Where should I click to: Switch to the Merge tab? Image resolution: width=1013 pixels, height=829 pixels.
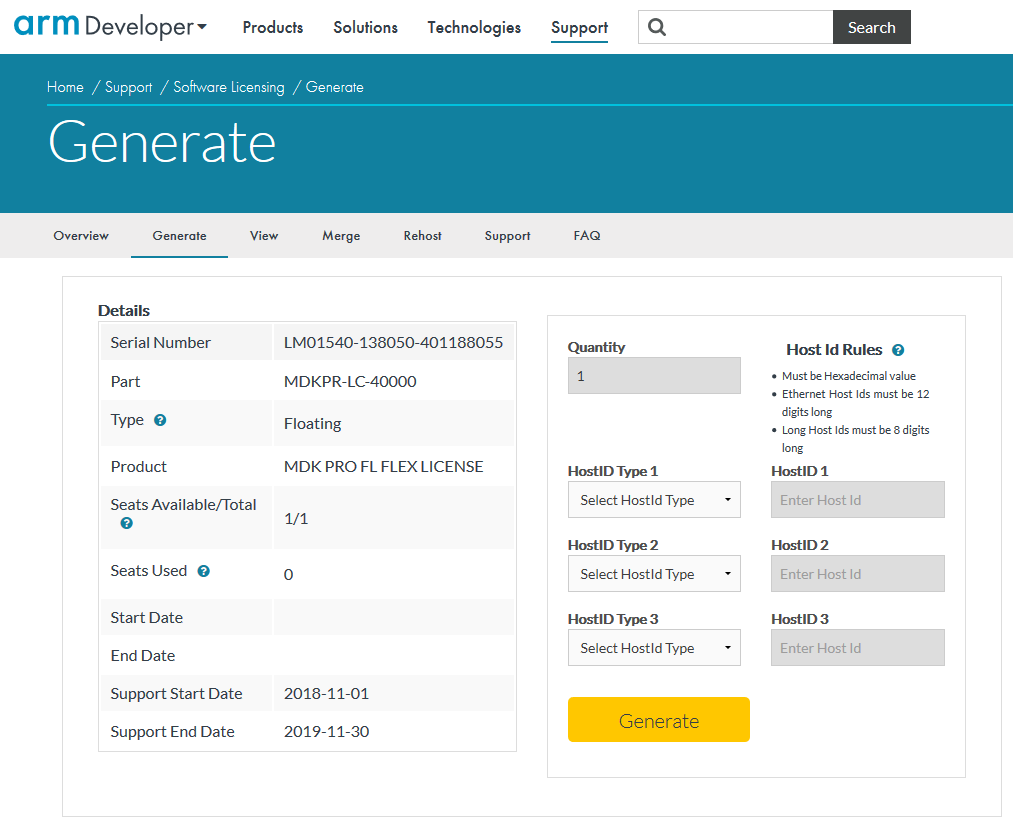click(x=341, y=236)
